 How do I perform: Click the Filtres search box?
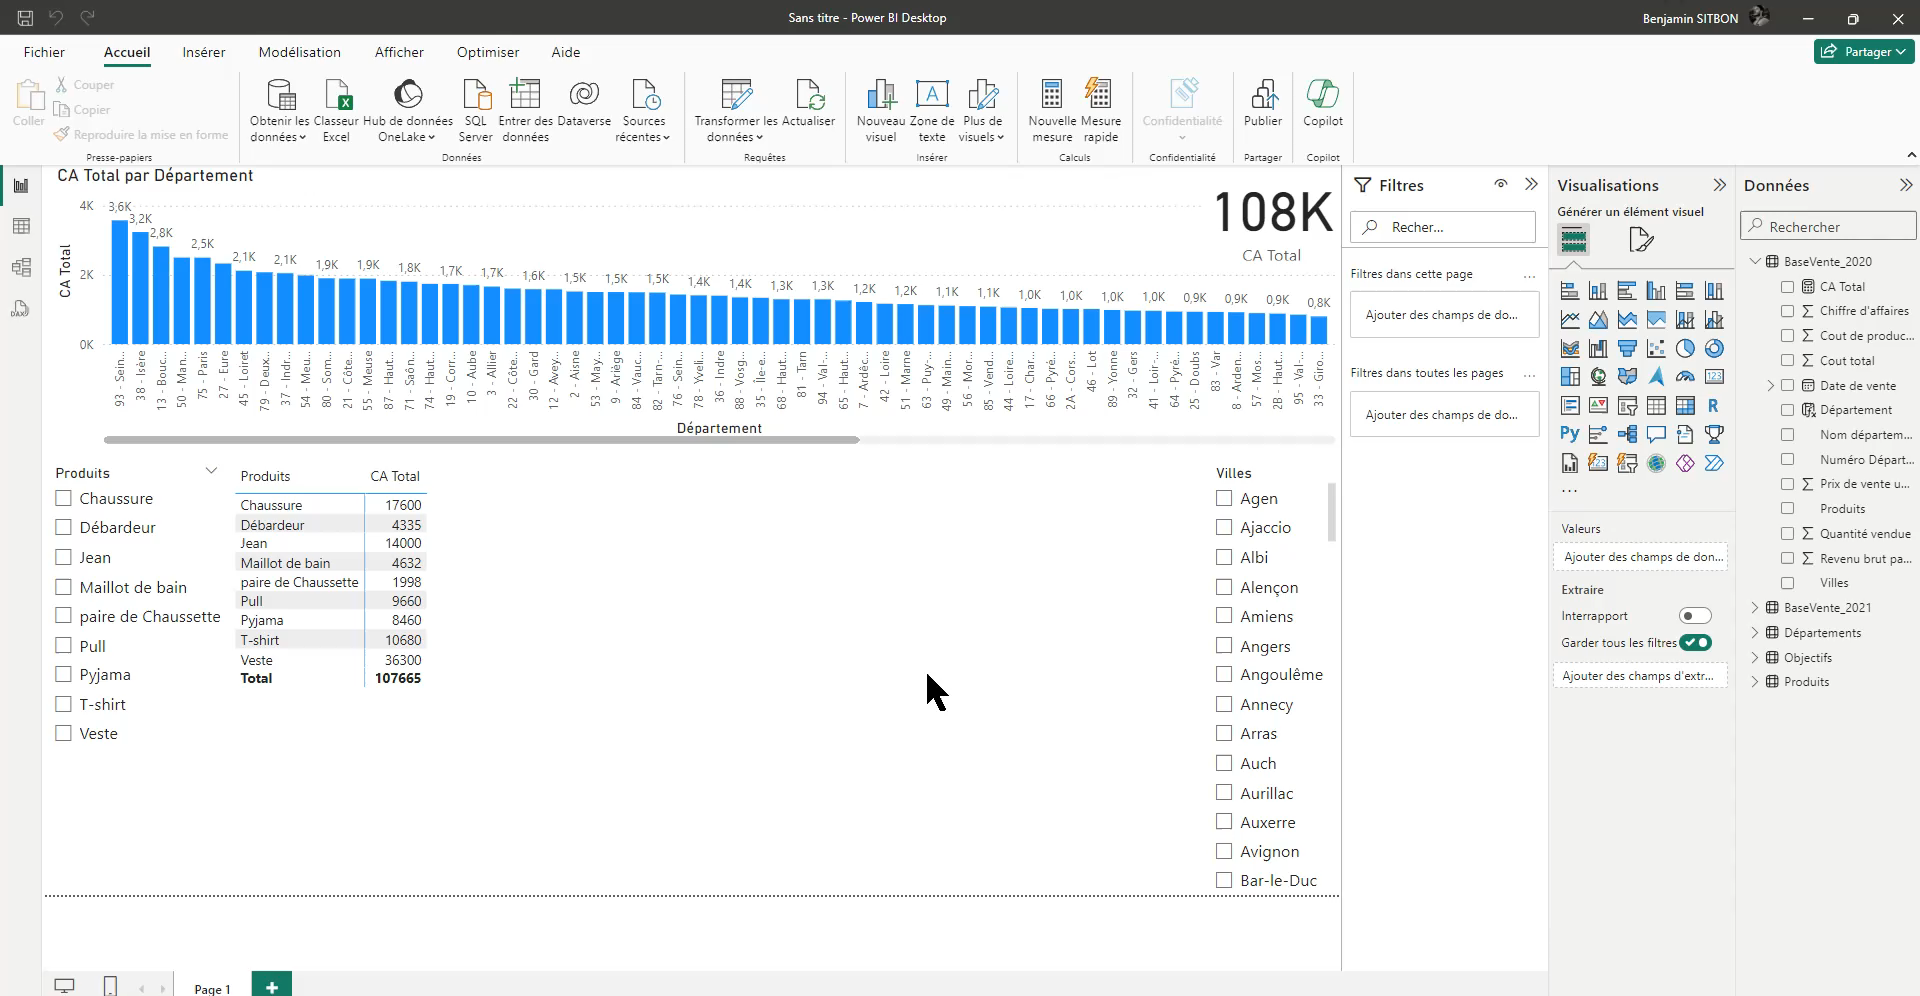[1443, 227]
